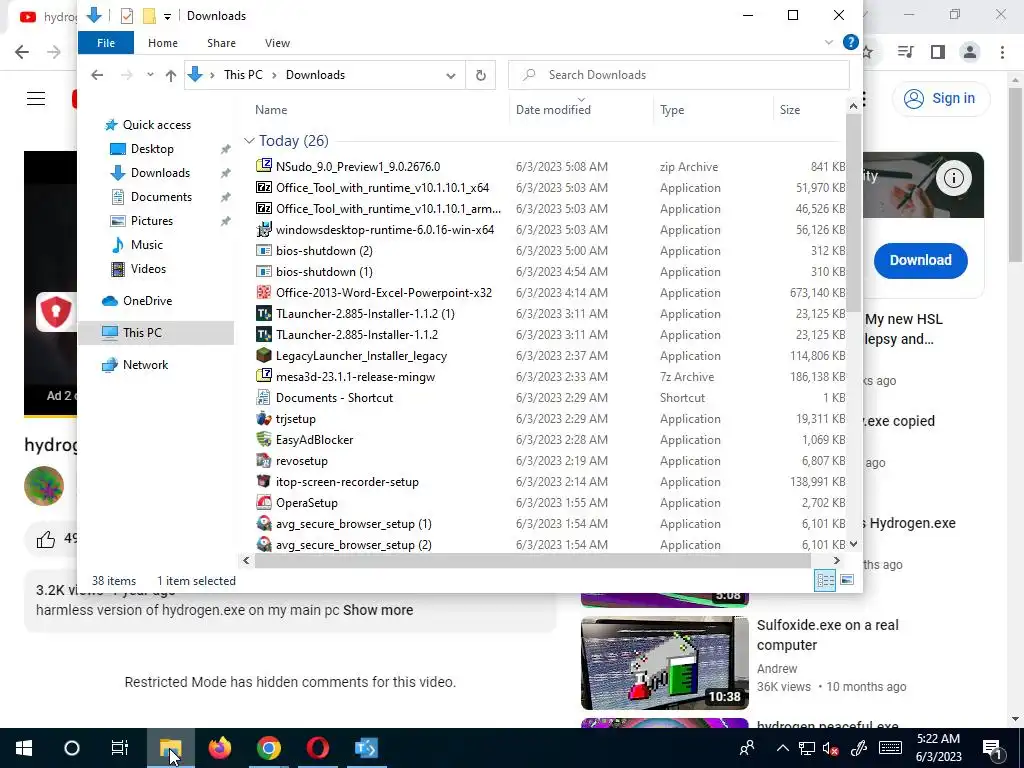This screenshot has height=768, width=1024.
Task: Select the LegacyLauncher_Installer_legacy icon
Action: point(264,355)
